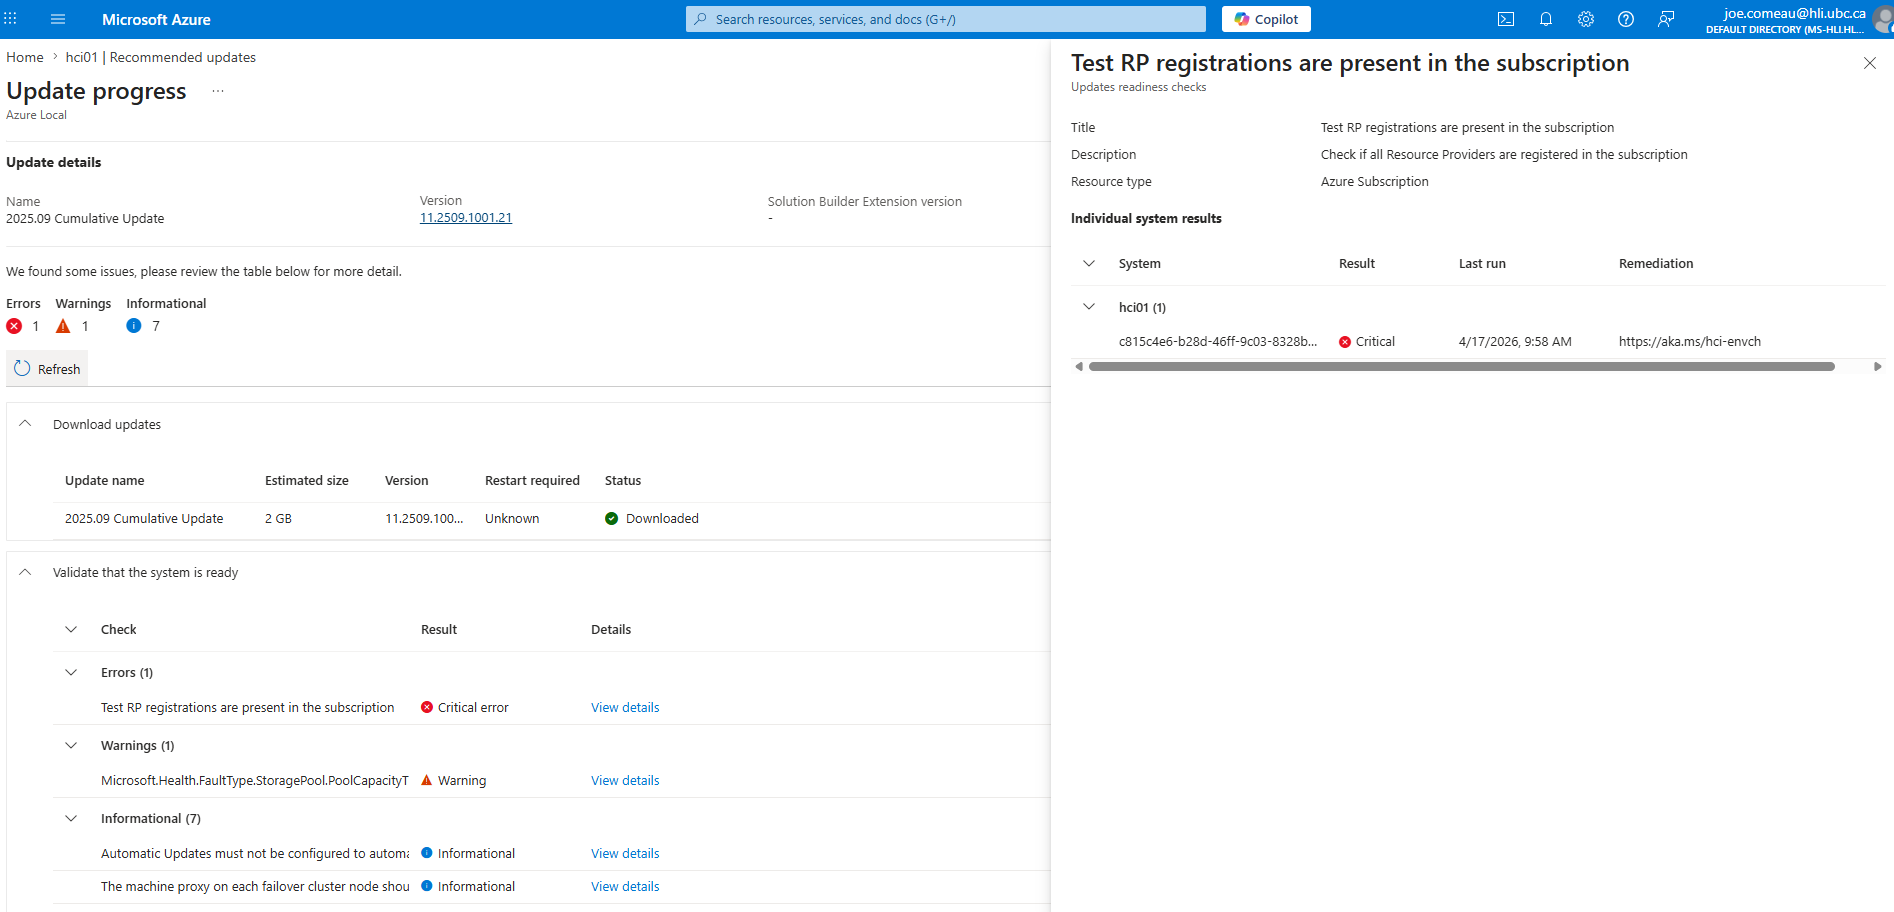
Task: Click the horizontal scrollbar in the results panel
Action: (x=1462, y=367)
